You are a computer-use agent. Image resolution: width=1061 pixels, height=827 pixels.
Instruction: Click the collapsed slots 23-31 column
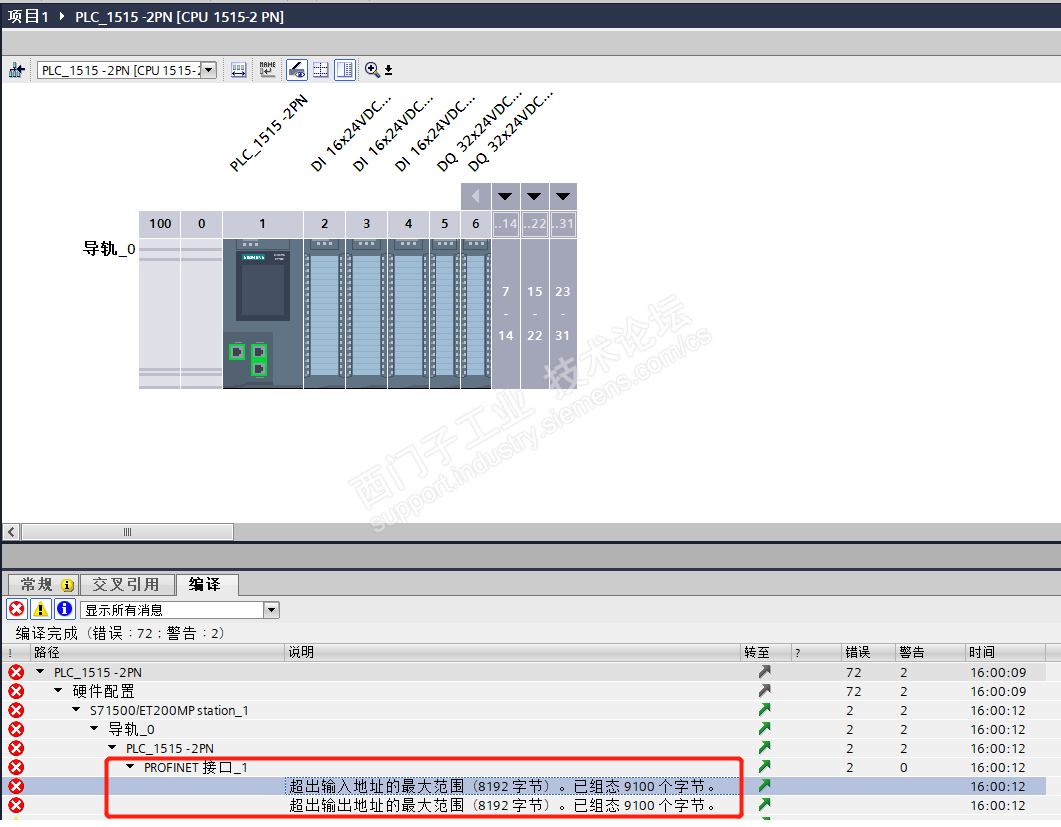tap(563, 313)
